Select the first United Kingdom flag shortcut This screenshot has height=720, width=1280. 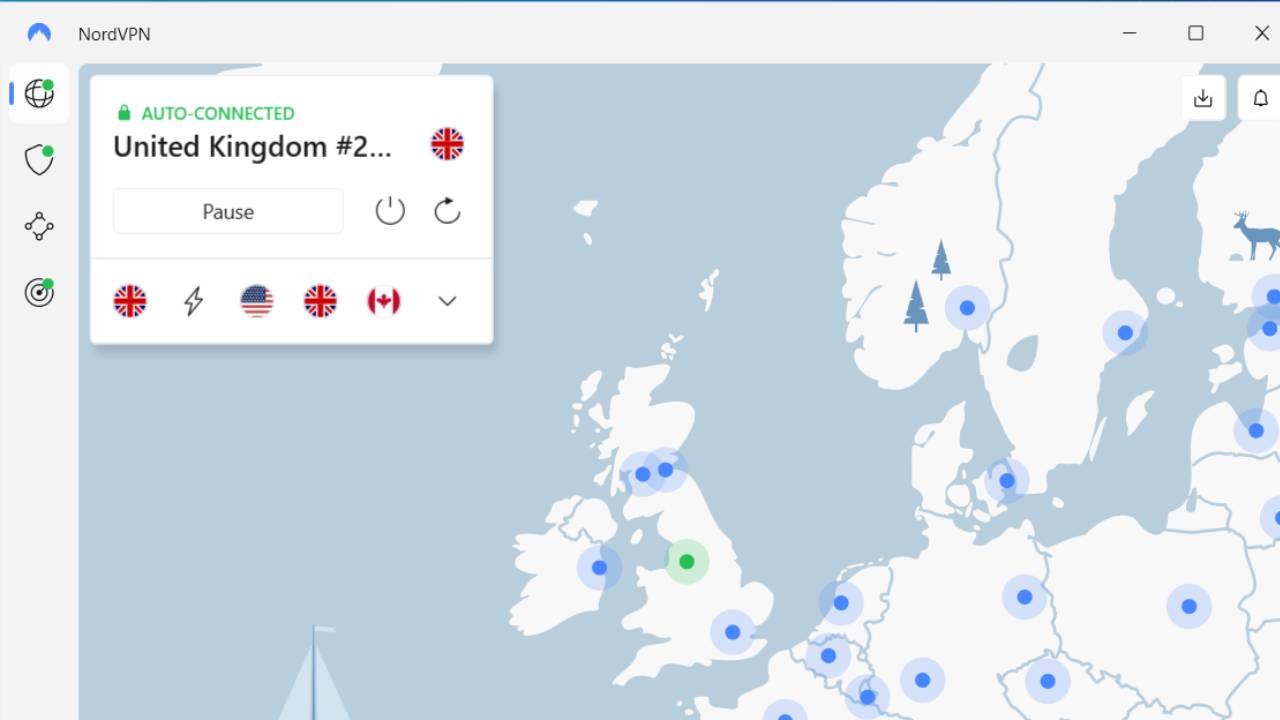click(130, 301)
